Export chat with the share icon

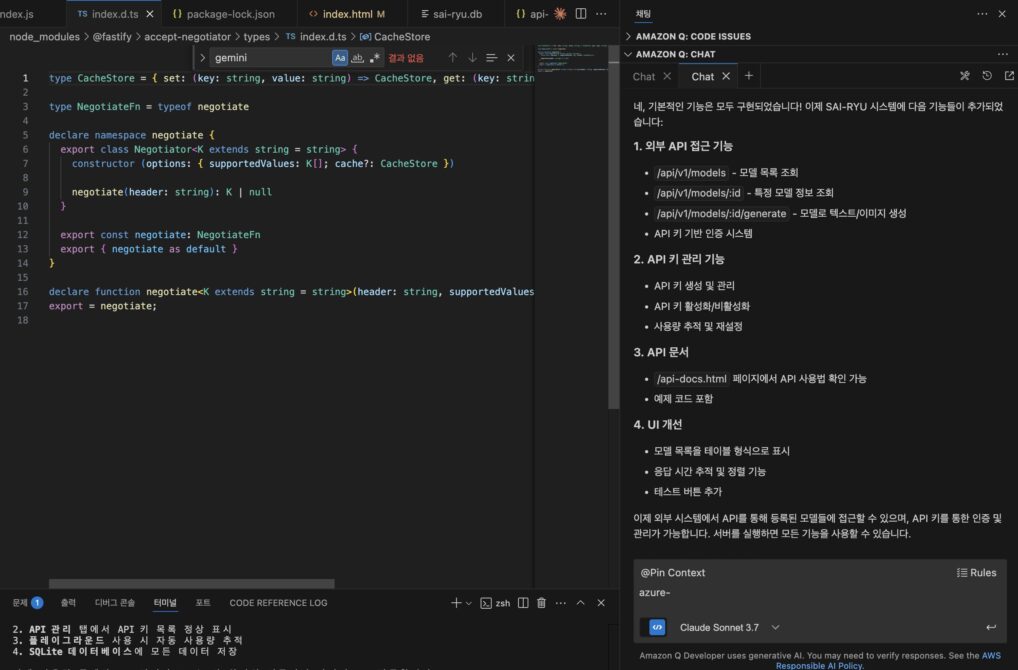(x=1009, y=76)
